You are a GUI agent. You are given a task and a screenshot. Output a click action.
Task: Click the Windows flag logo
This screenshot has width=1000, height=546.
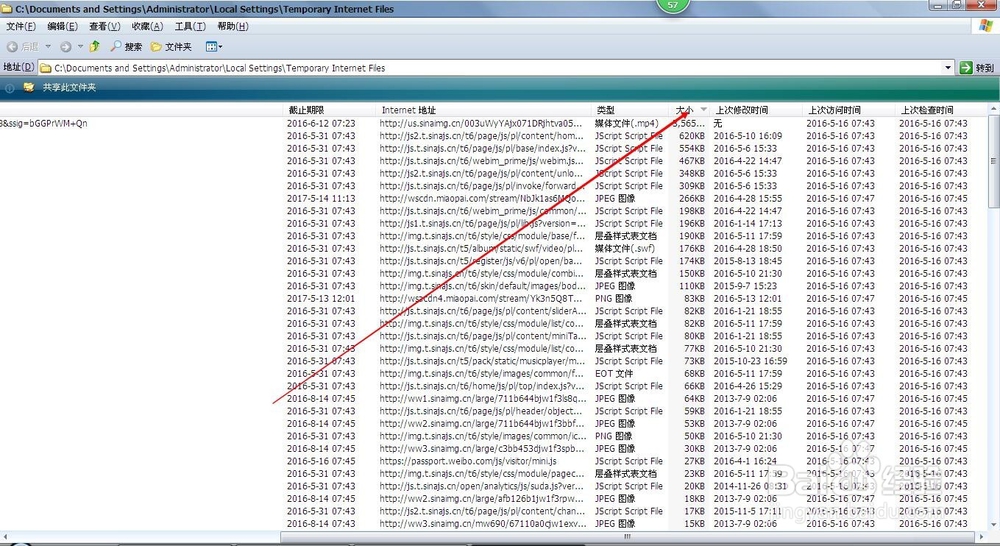986,26
